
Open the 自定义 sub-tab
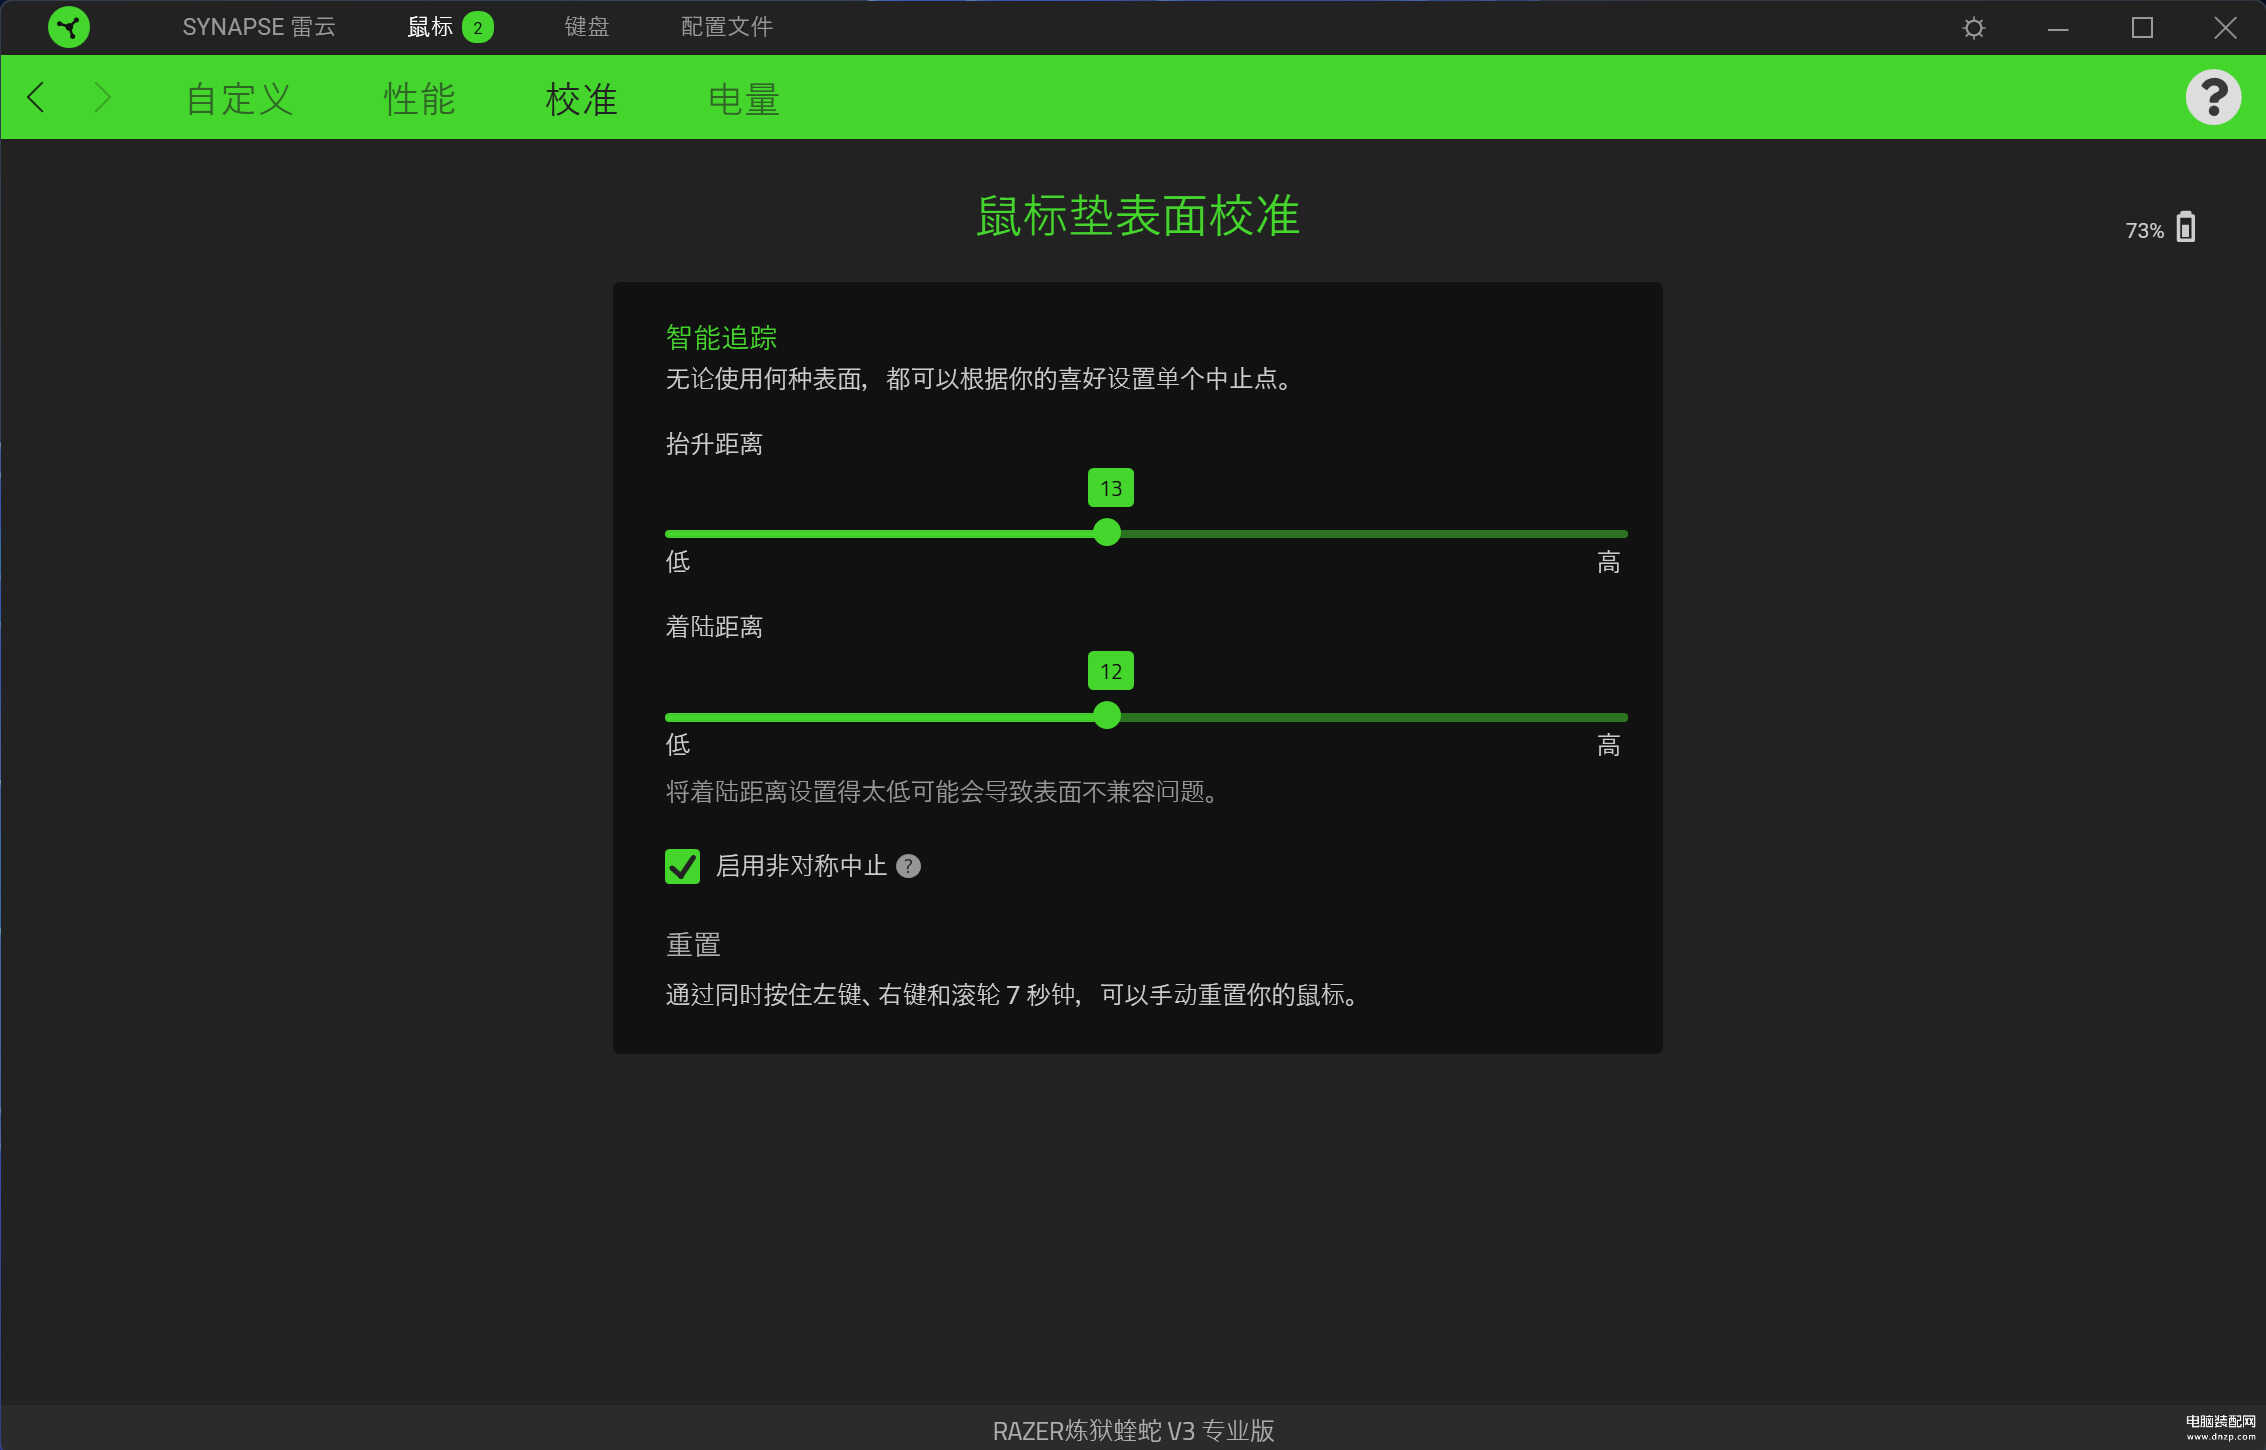[239, 99]
